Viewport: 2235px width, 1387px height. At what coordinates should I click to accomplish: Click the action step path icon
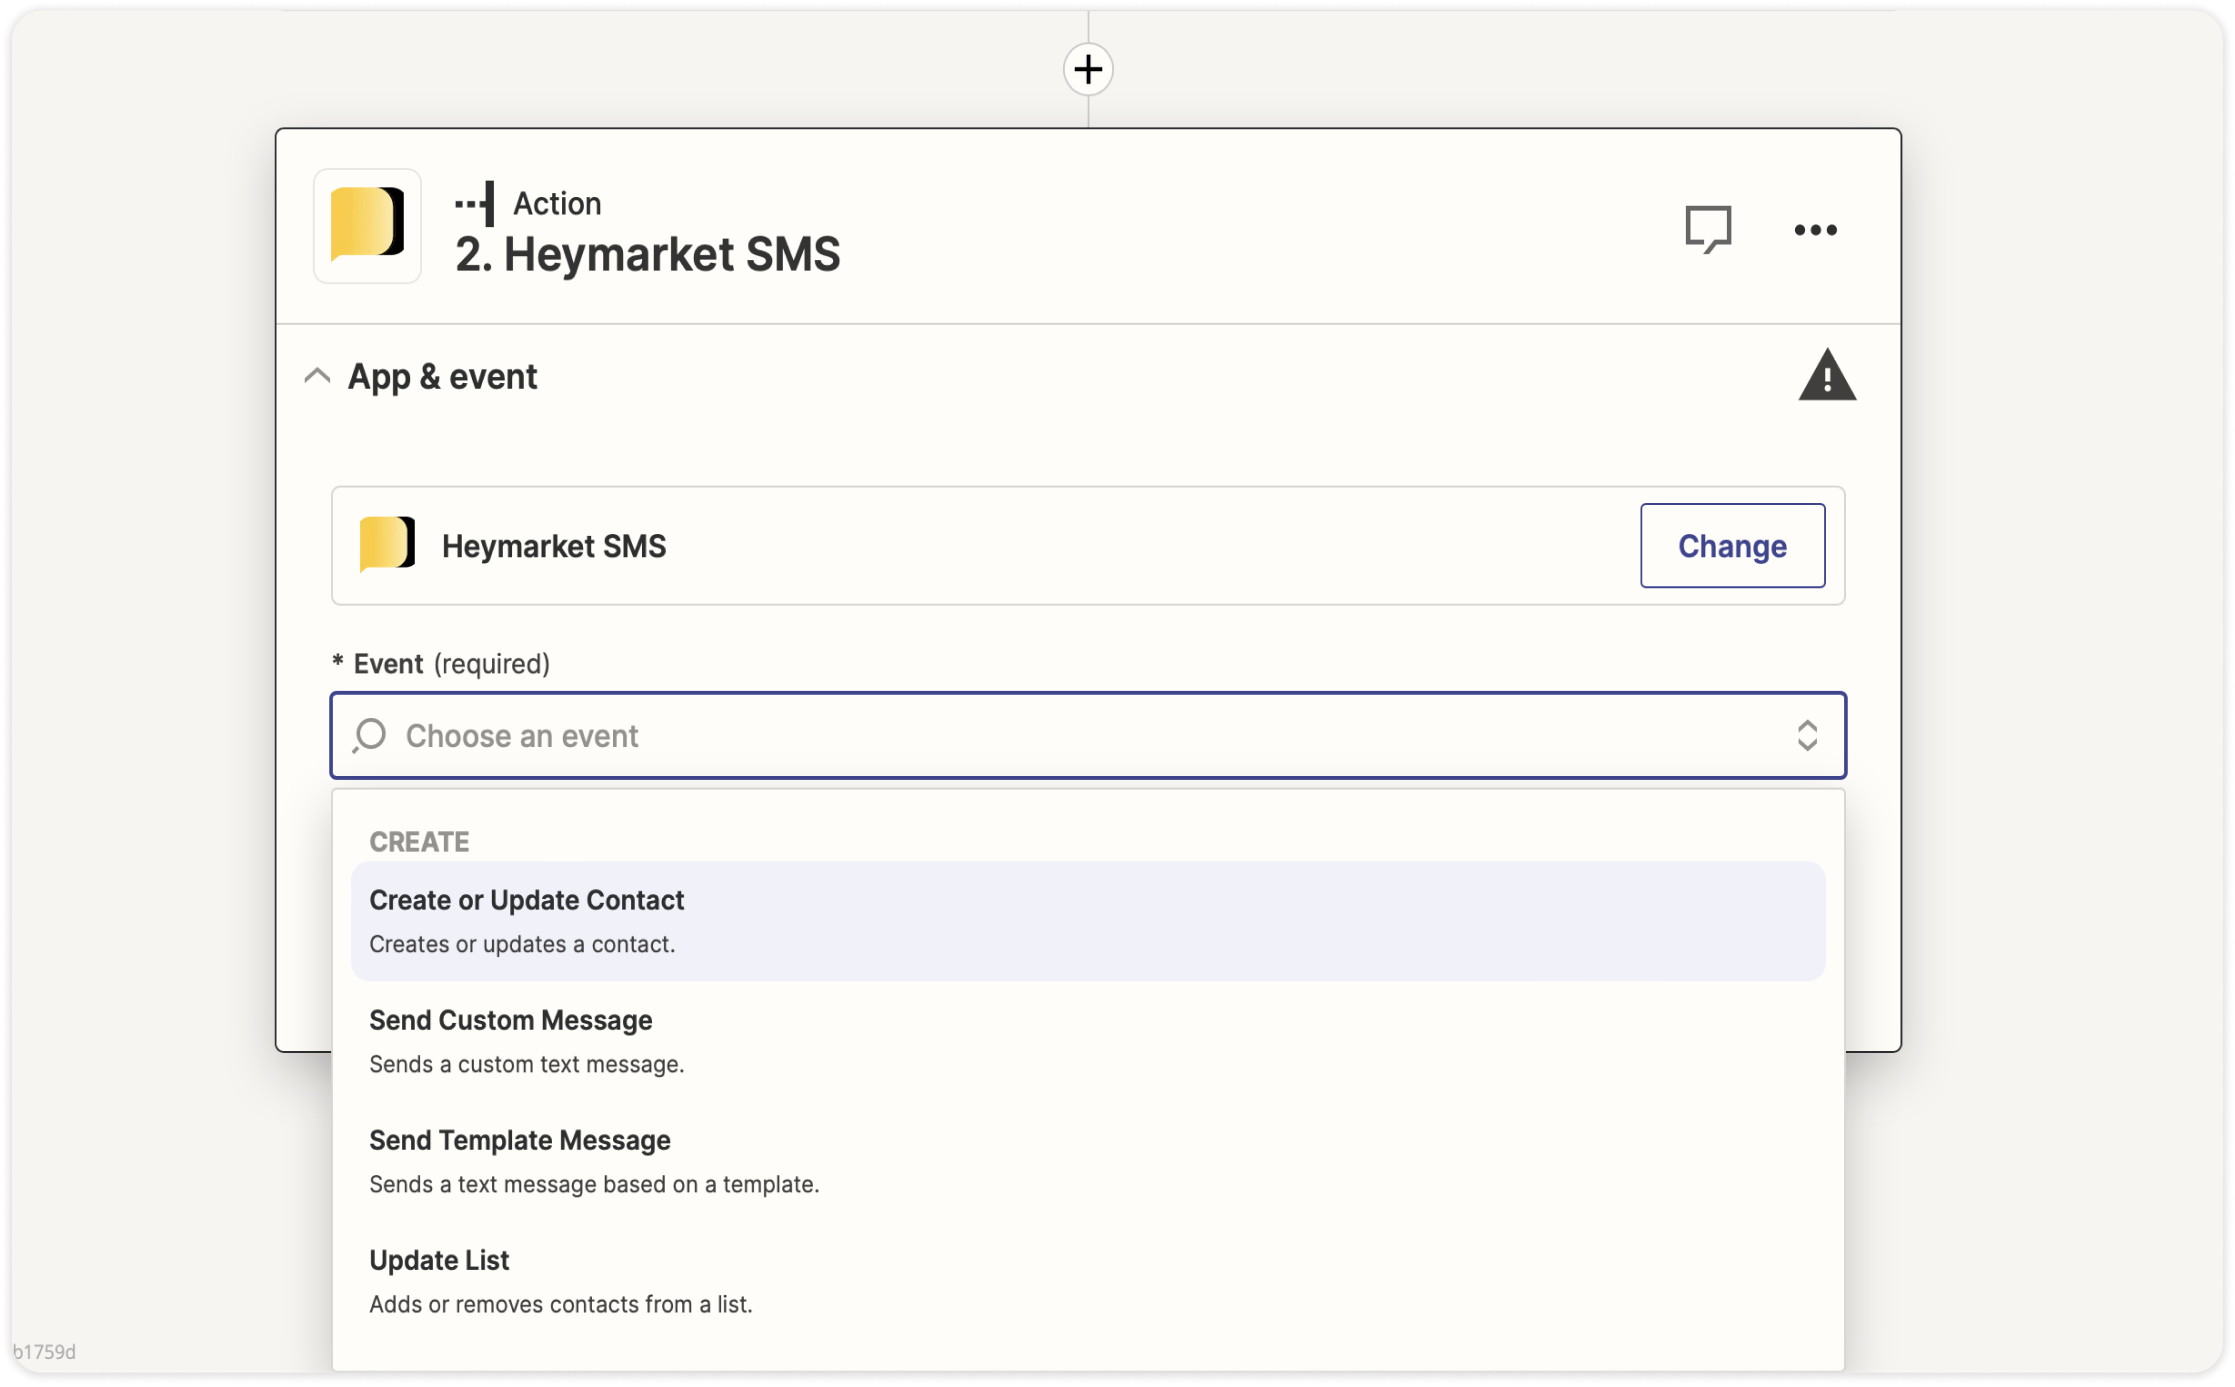475,203
